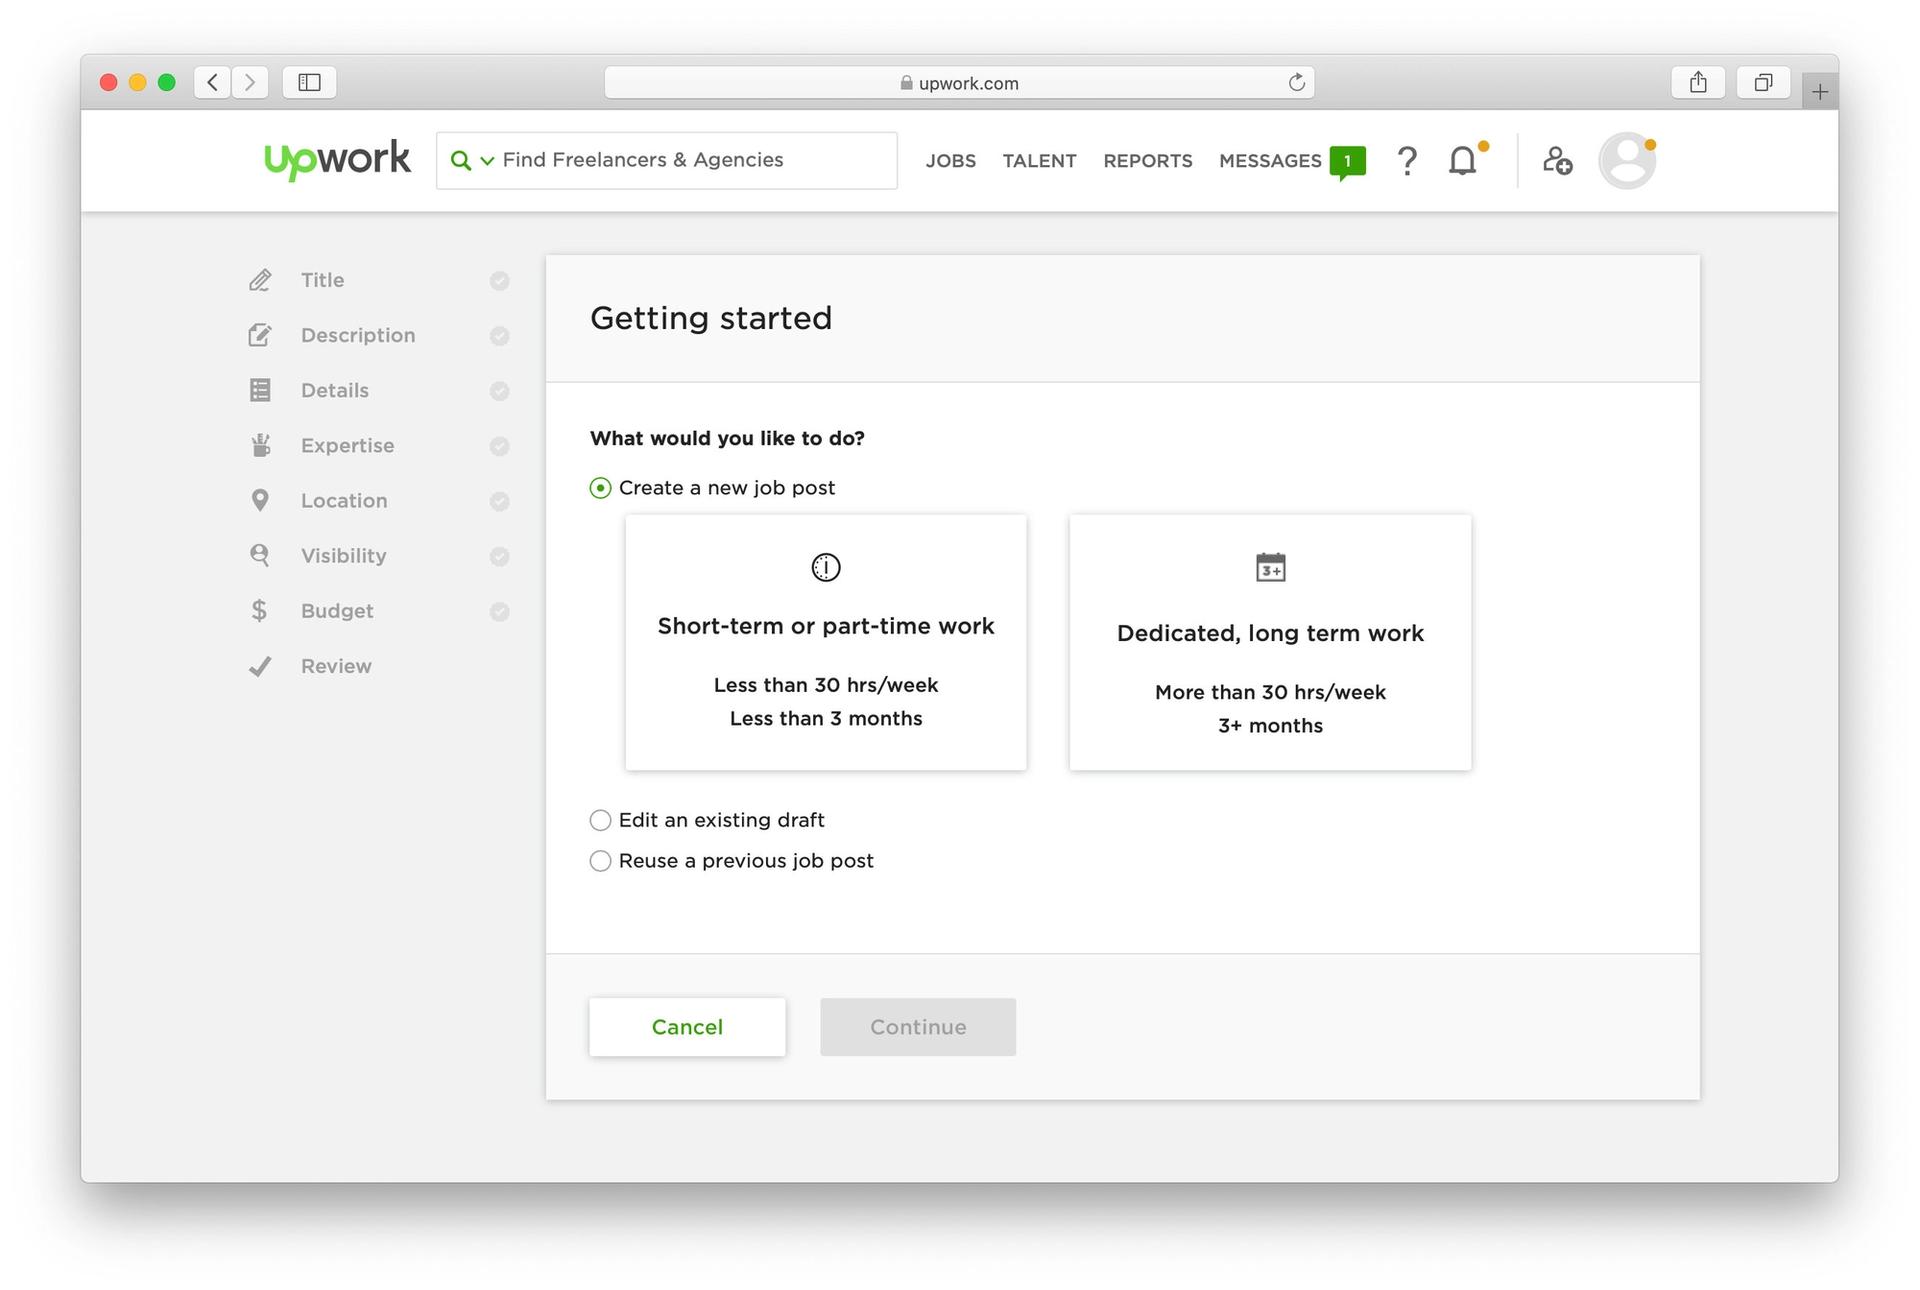Click the Upwork logo
This screenshot has width=1920, height=1290.
tap(337, 160)
